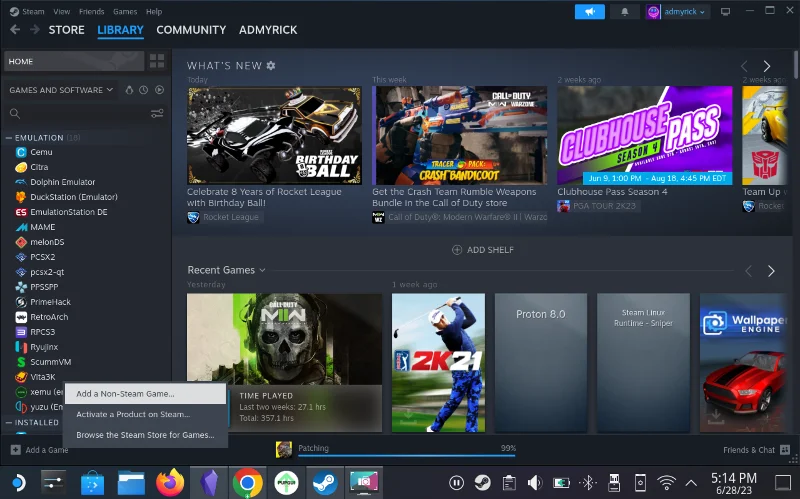Click the Vita3K entry
This screenshot has height=499, width=800.
(x=42, y=377)
